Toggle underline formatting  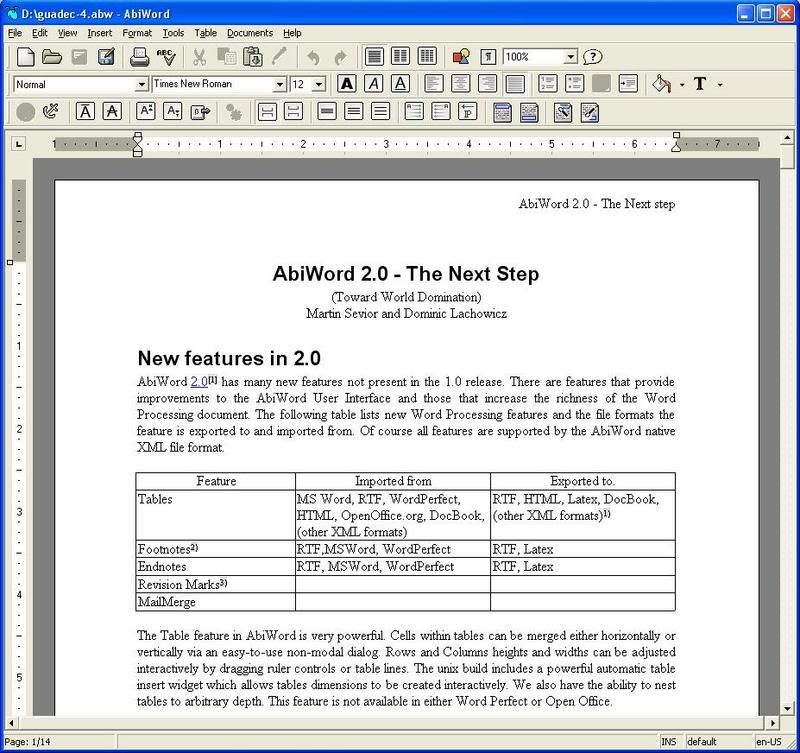(401, 84)
